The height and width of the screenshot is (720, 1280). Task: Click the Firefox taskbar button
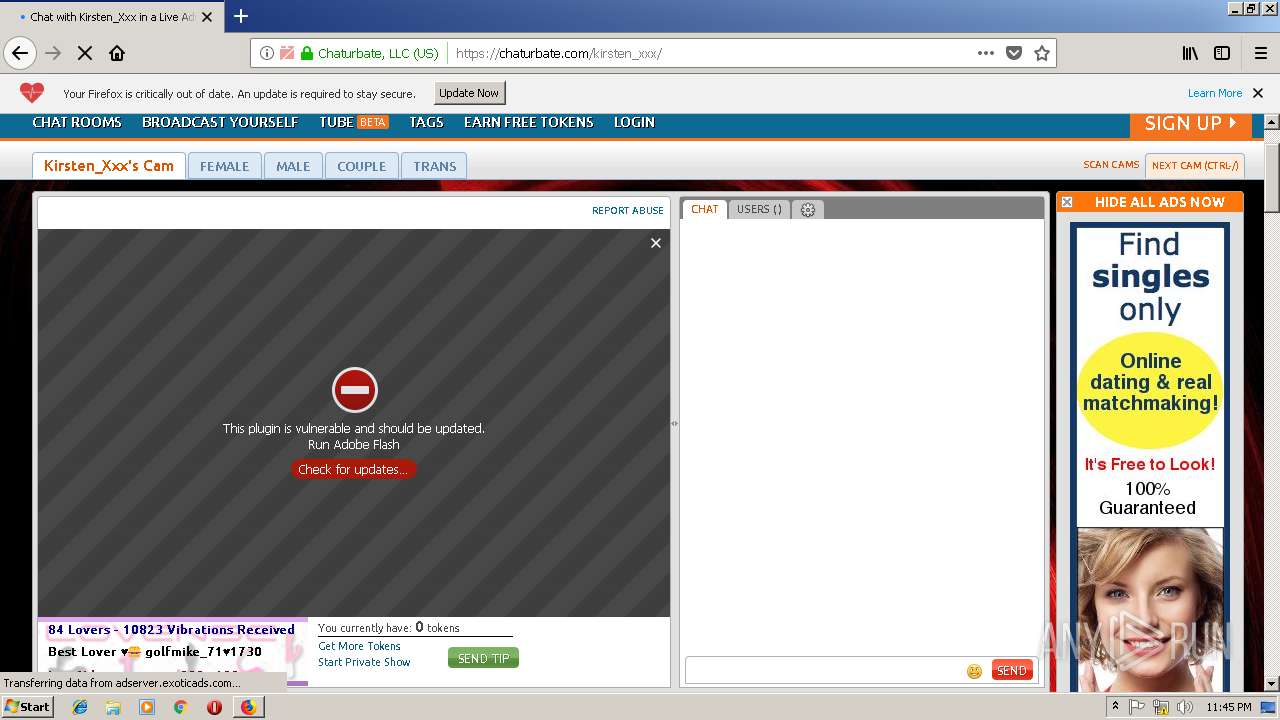pyautogui.click(x=248, y=707)
